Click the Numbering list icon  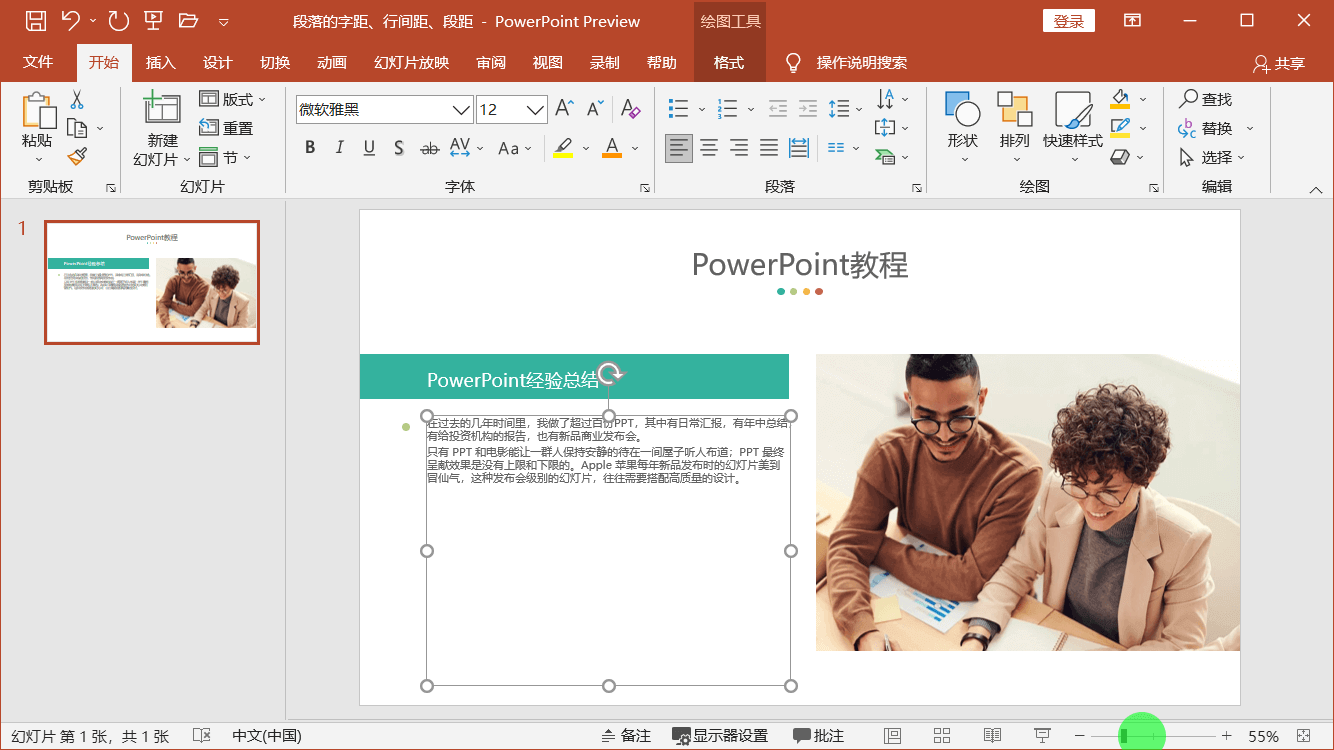tap(728, 108)
